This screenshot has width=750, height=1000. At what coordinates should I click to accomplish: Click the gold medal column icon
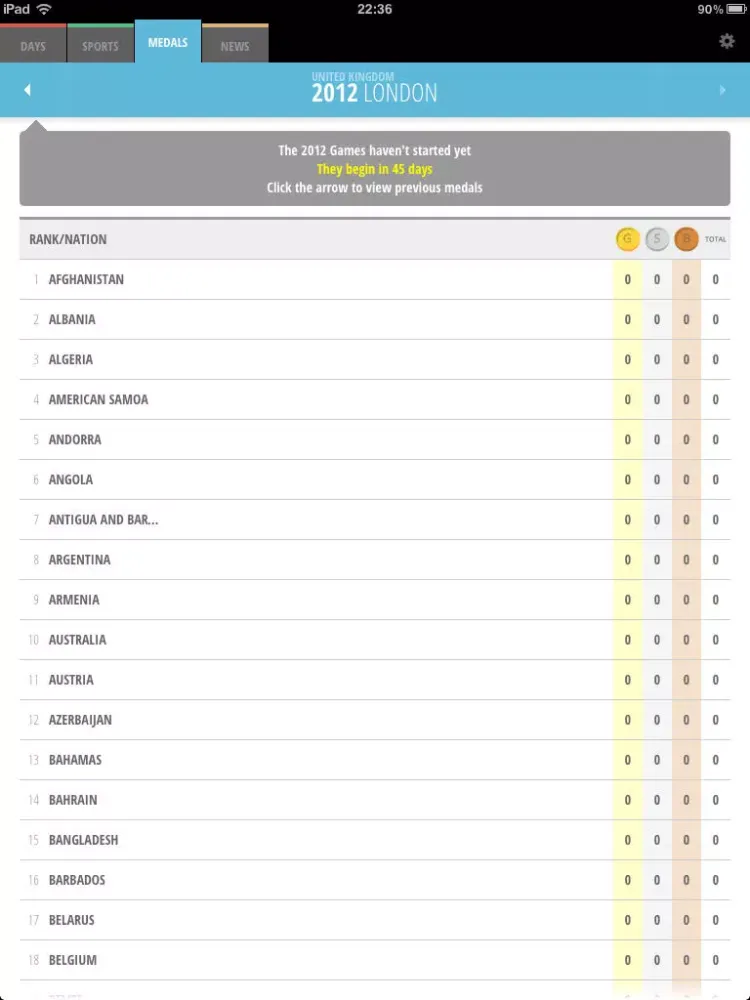[x=627, y=239]
